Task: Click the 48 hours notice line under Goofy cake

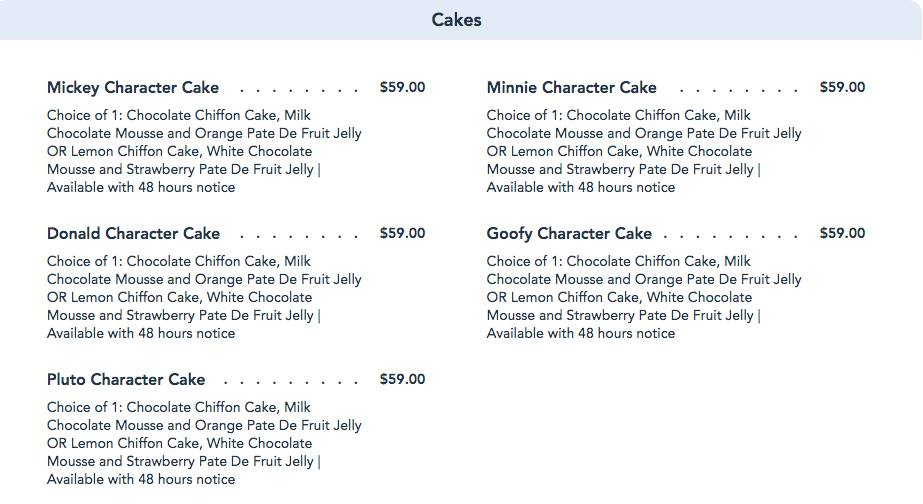Action: (581, 334)
